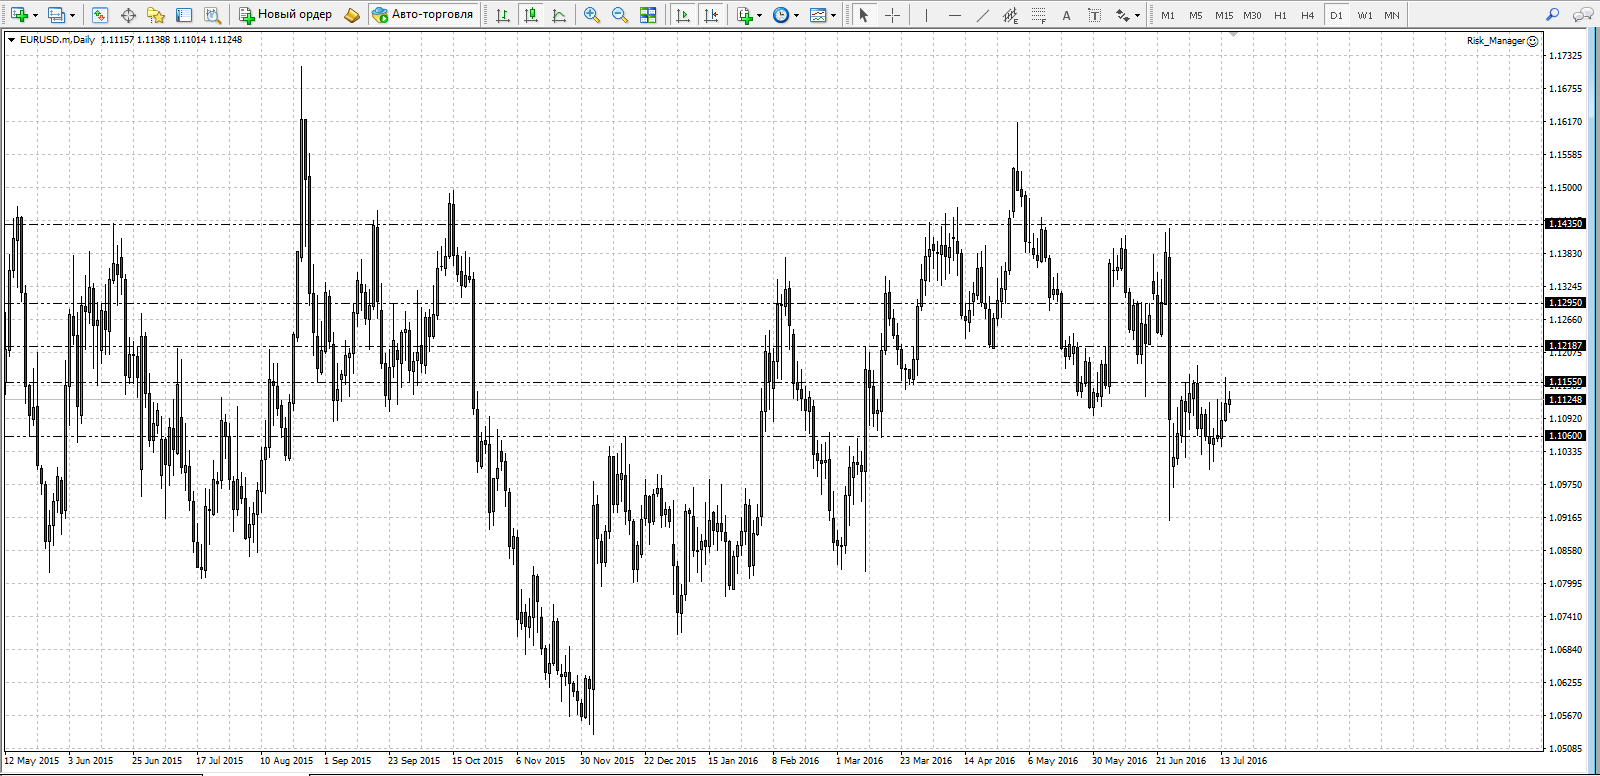Choose the horizontal line tool

[x=955, y=15]
